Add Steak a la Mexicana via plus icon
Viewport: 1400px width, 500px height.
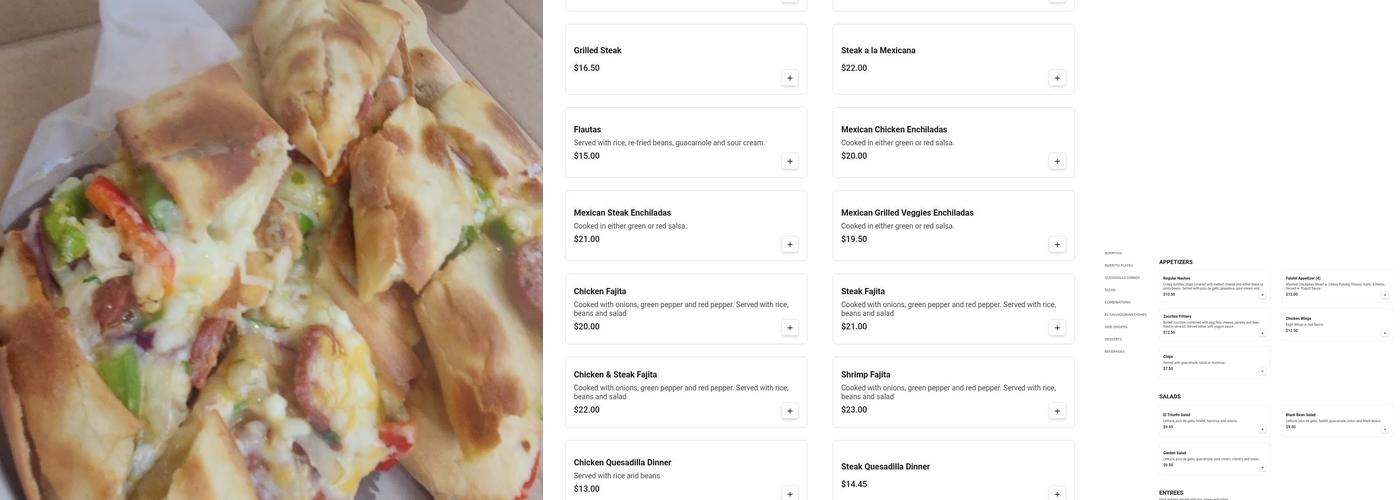pos(1057,78)
